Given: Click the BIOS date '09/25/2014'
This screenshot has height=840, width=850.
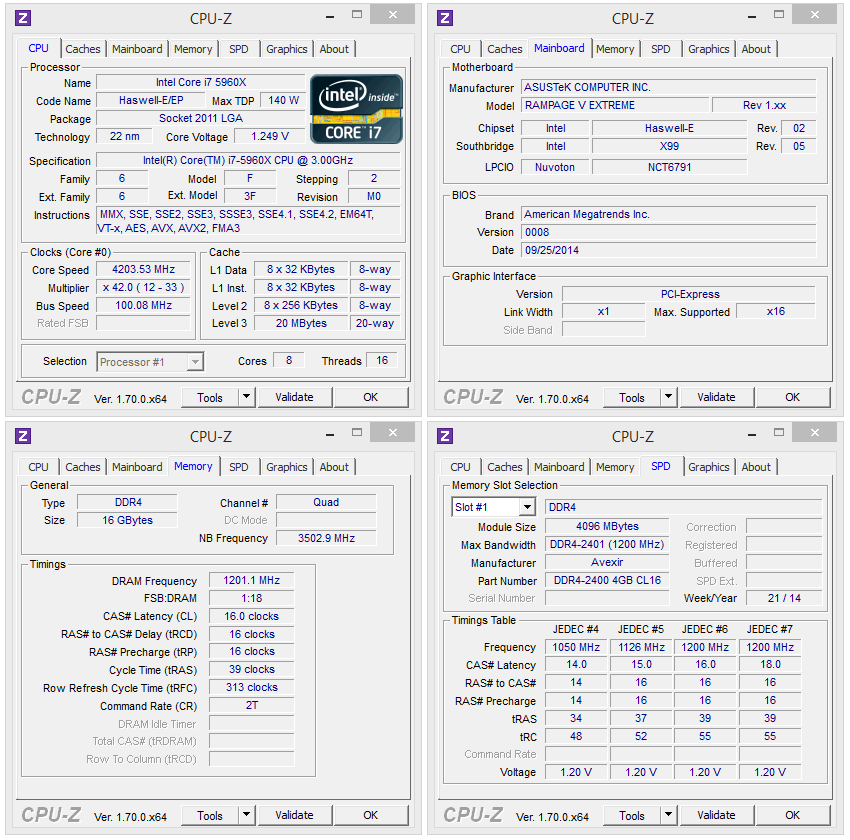Looking at the screenshot, I should click(x=669, y=250).
